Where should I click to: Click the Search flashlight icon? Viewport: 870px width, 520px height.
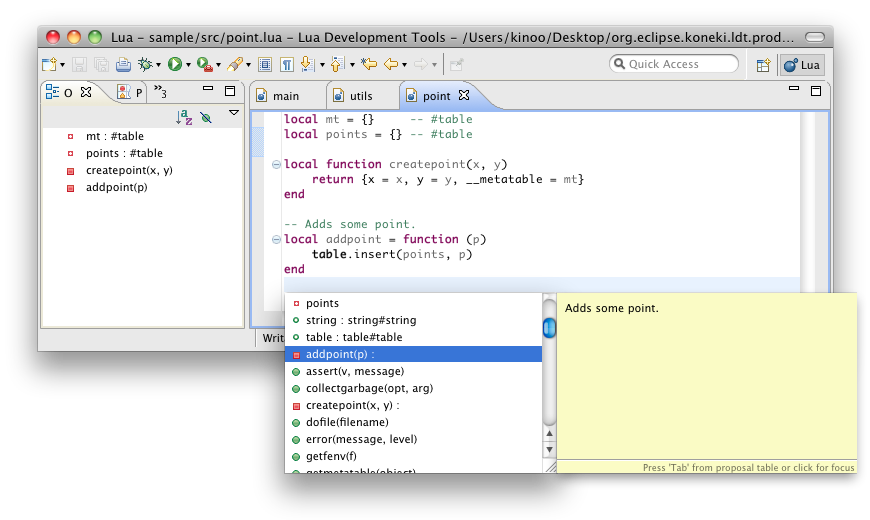[x=235, y=64]
